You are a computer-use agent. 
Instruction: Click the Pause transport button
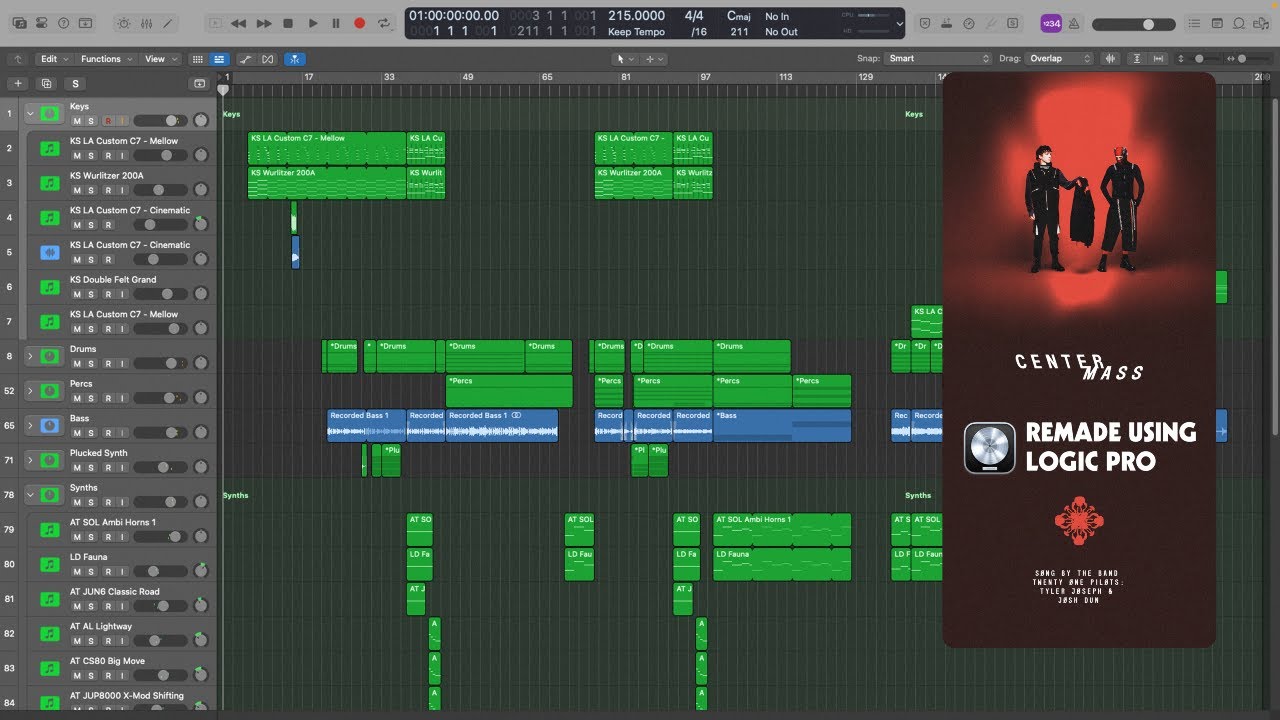point(336,23)
